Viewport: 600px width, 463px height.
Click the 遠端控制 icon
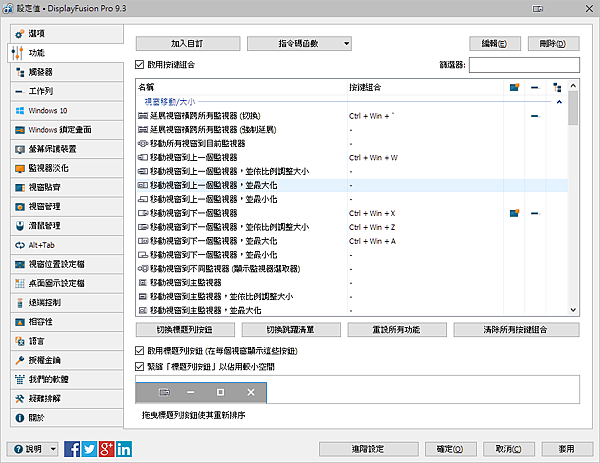pos(20,303)
